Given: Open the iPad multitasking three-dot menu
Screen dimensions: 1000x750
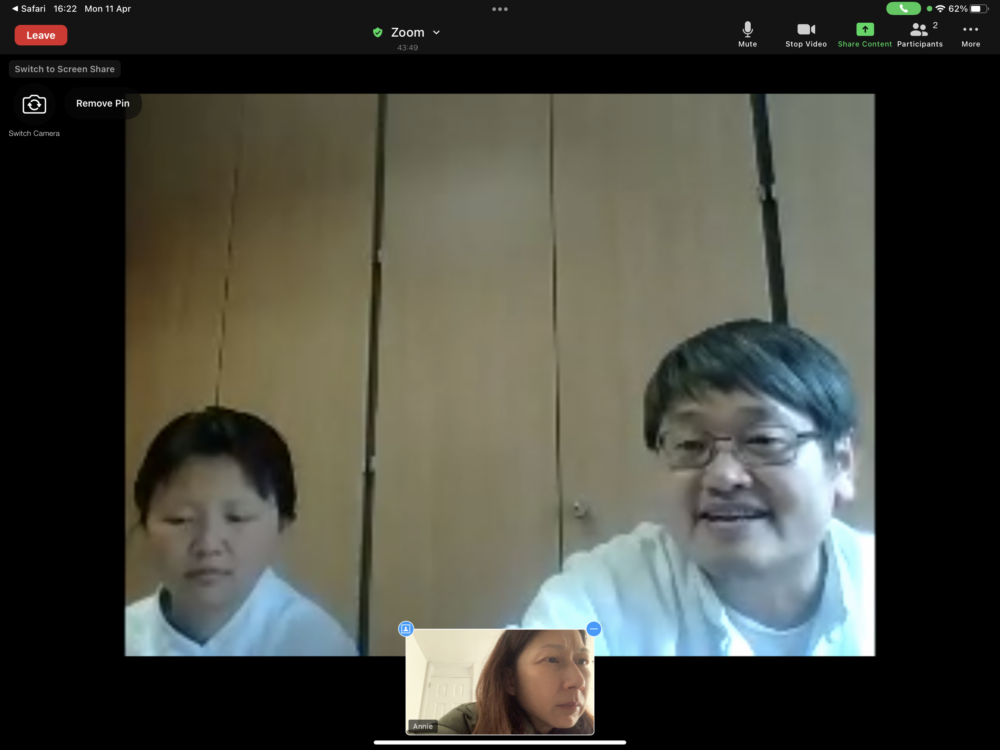Looking at the screenshot, I should click(500, 9).
